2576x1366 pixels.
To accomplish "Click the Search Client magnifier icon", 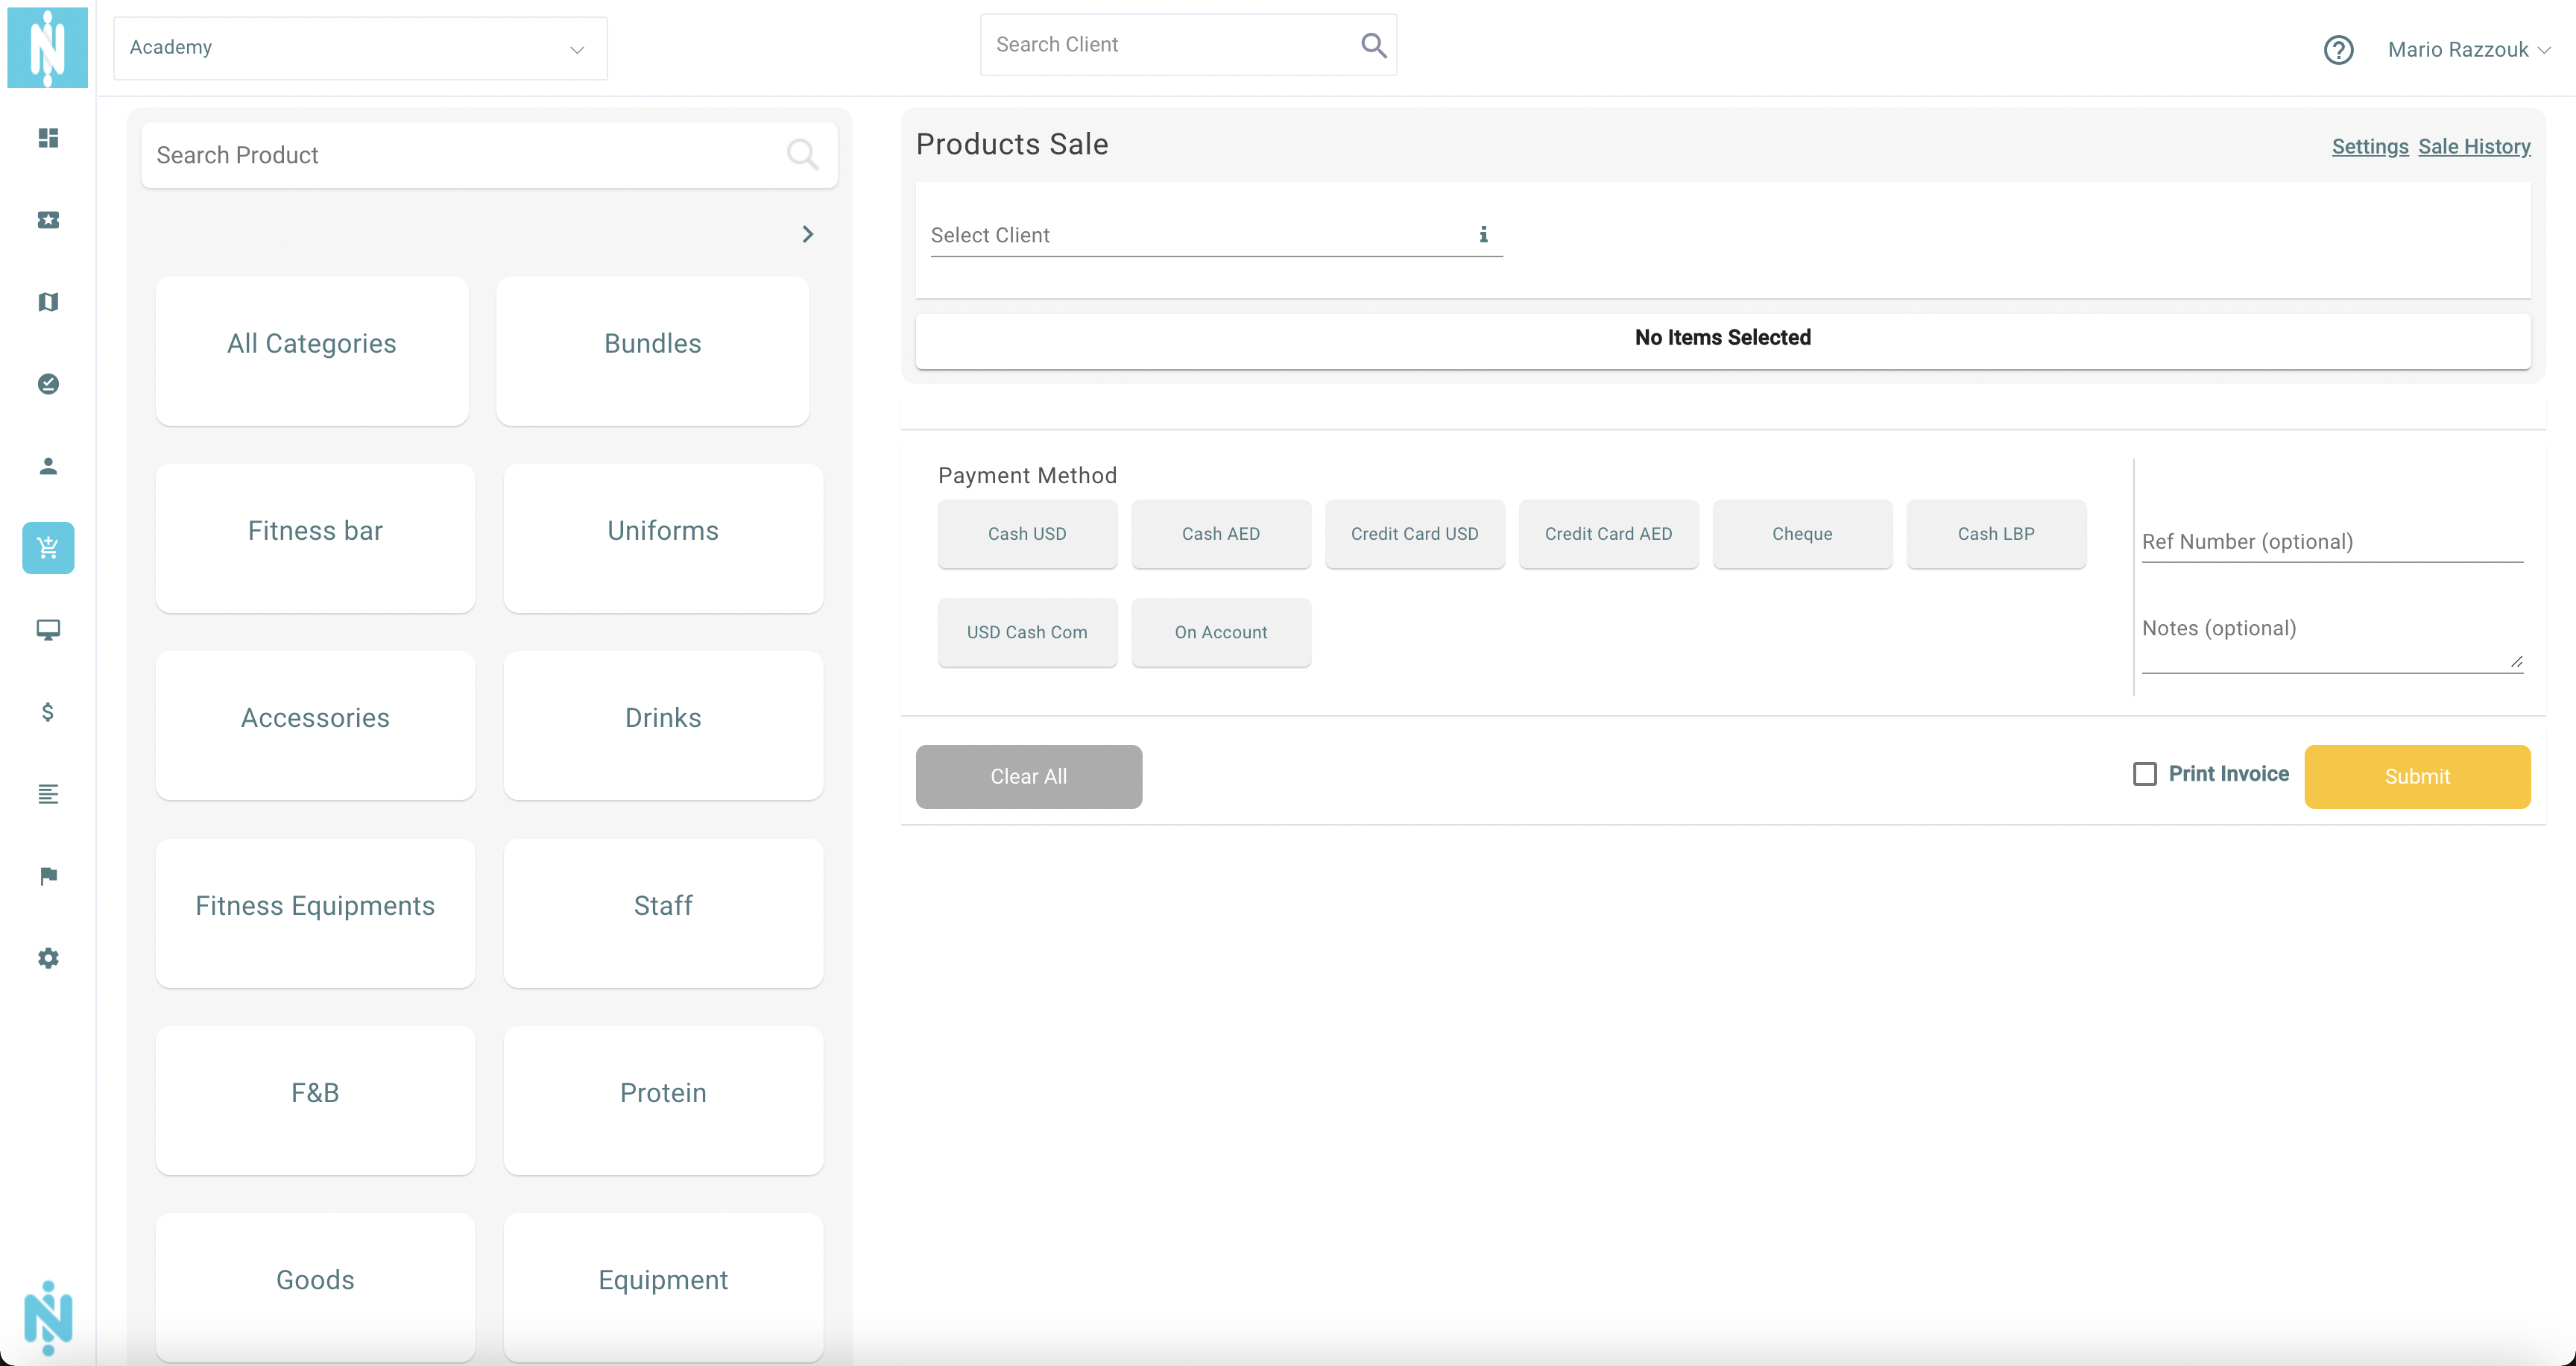I will [x=1373, y=45].
